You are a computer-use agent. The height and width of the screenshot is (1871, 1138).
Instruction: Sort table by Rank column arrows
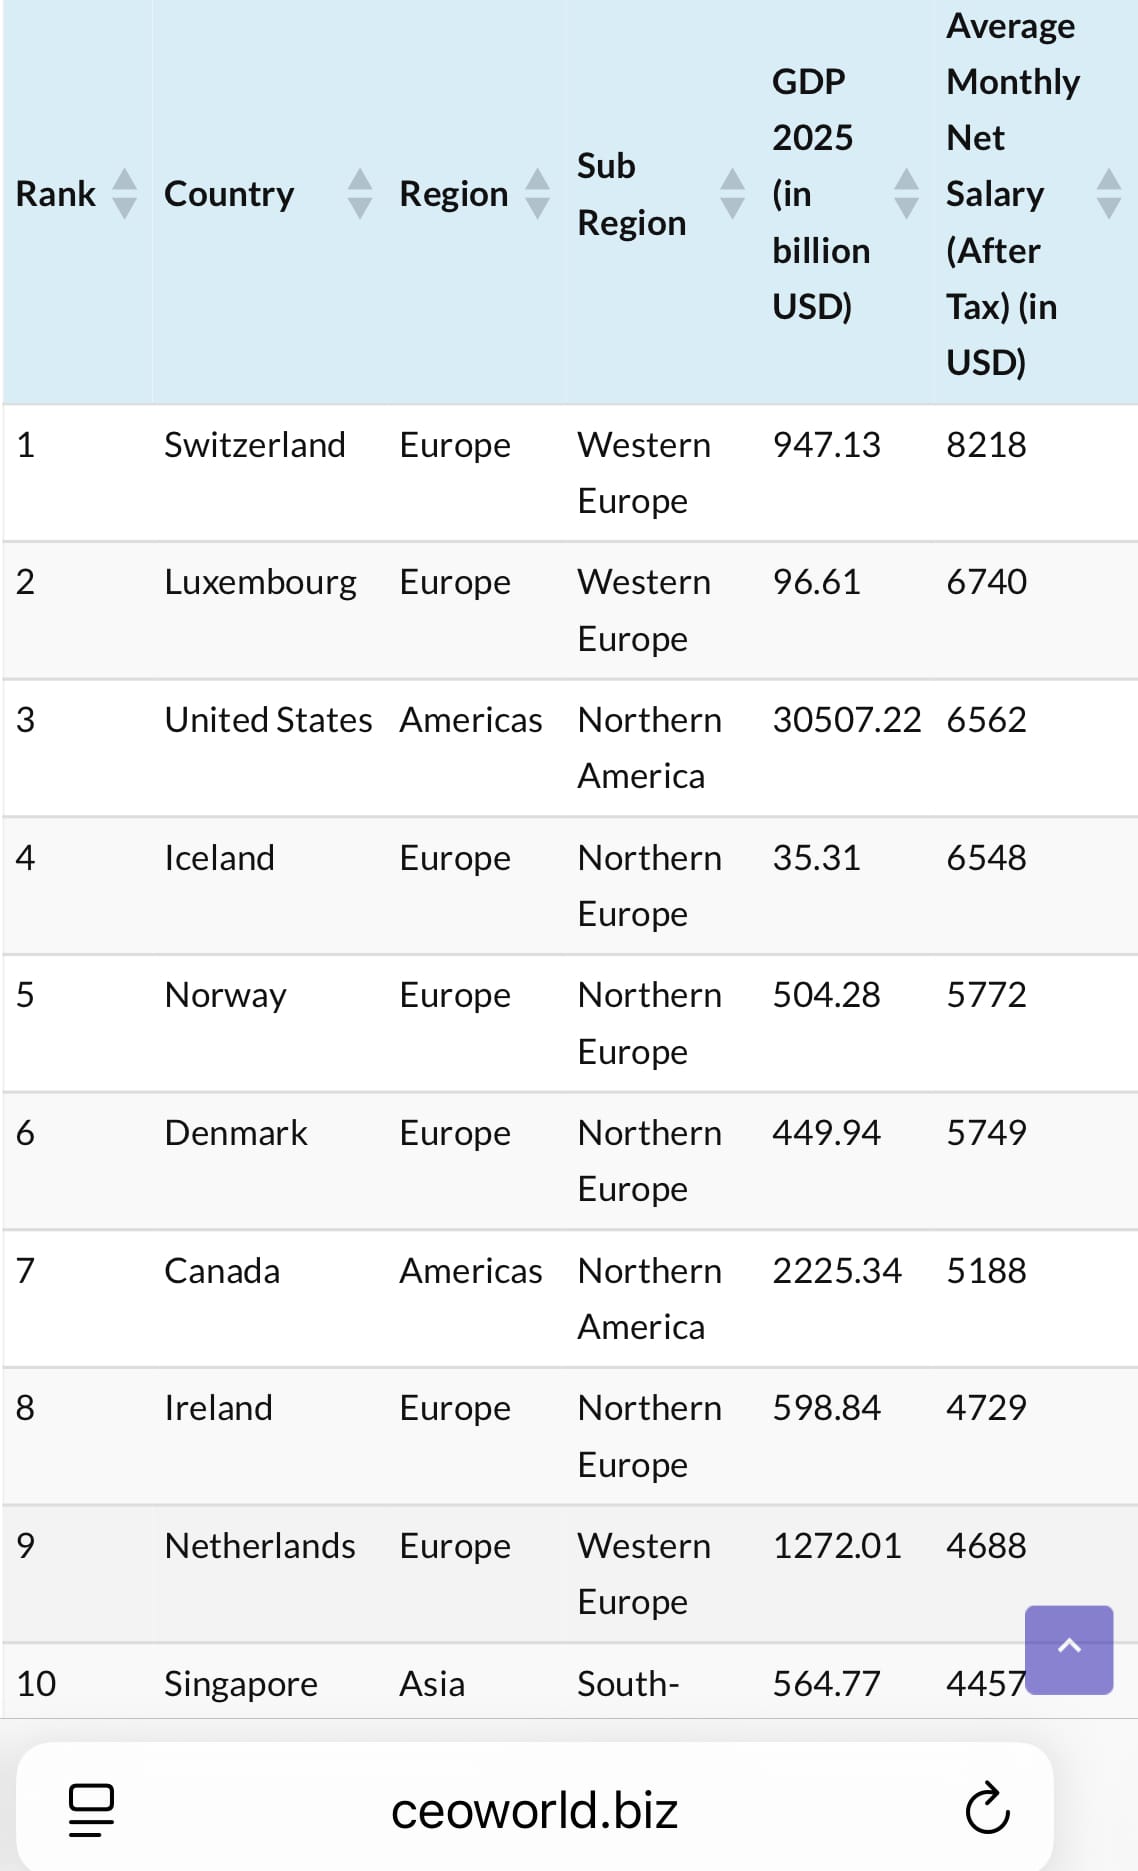click(x=124, y=193)
